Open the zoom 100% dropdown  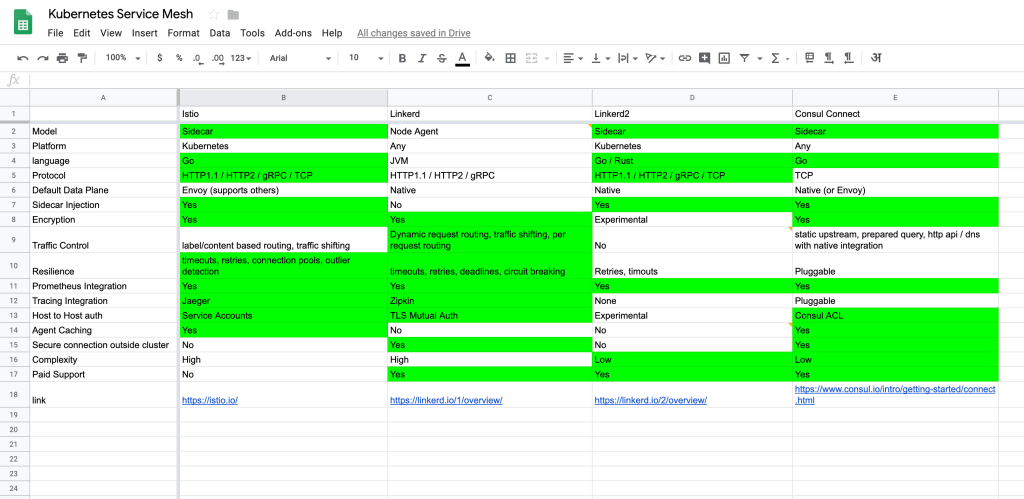[123, 58]
